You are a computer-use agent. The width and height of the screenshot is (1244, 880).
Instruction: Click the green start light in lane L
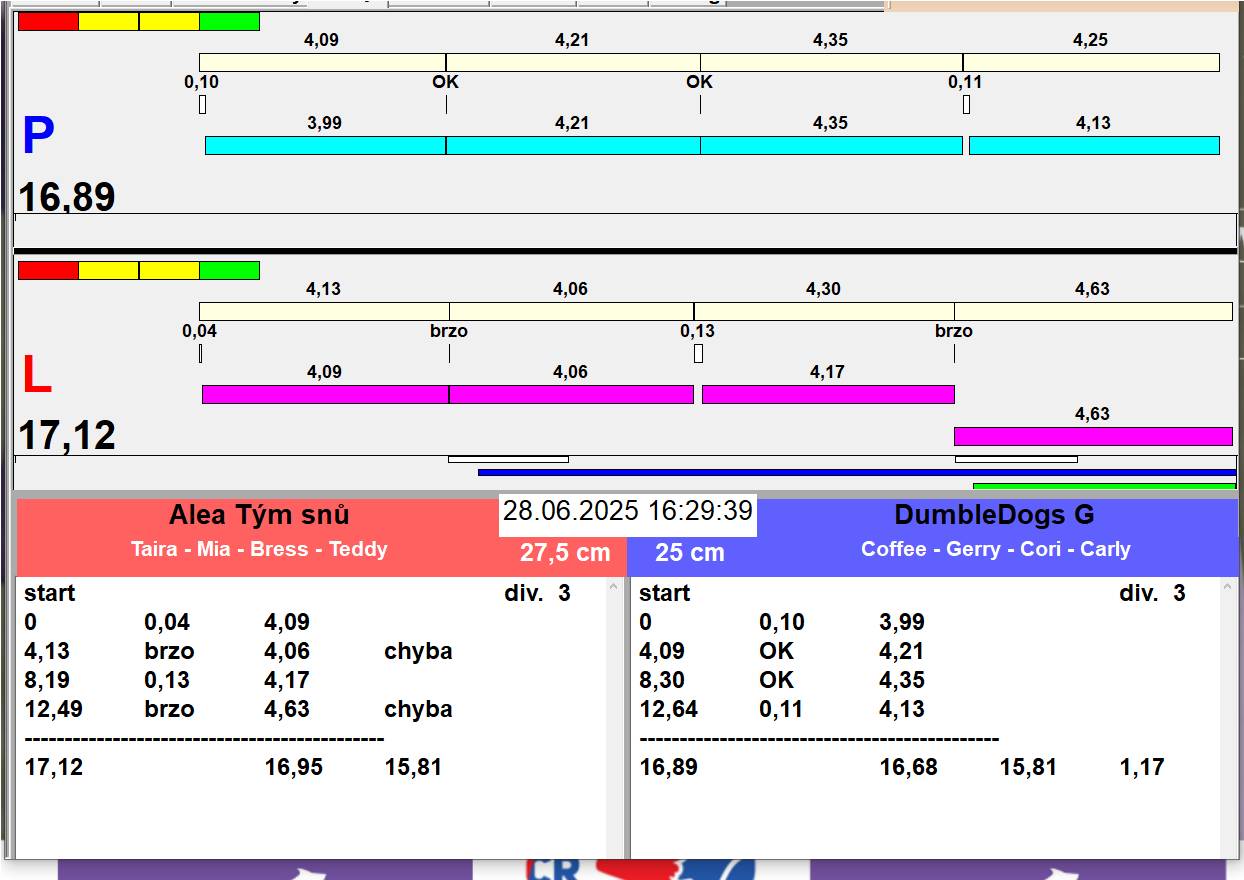(x=229, y=270)
